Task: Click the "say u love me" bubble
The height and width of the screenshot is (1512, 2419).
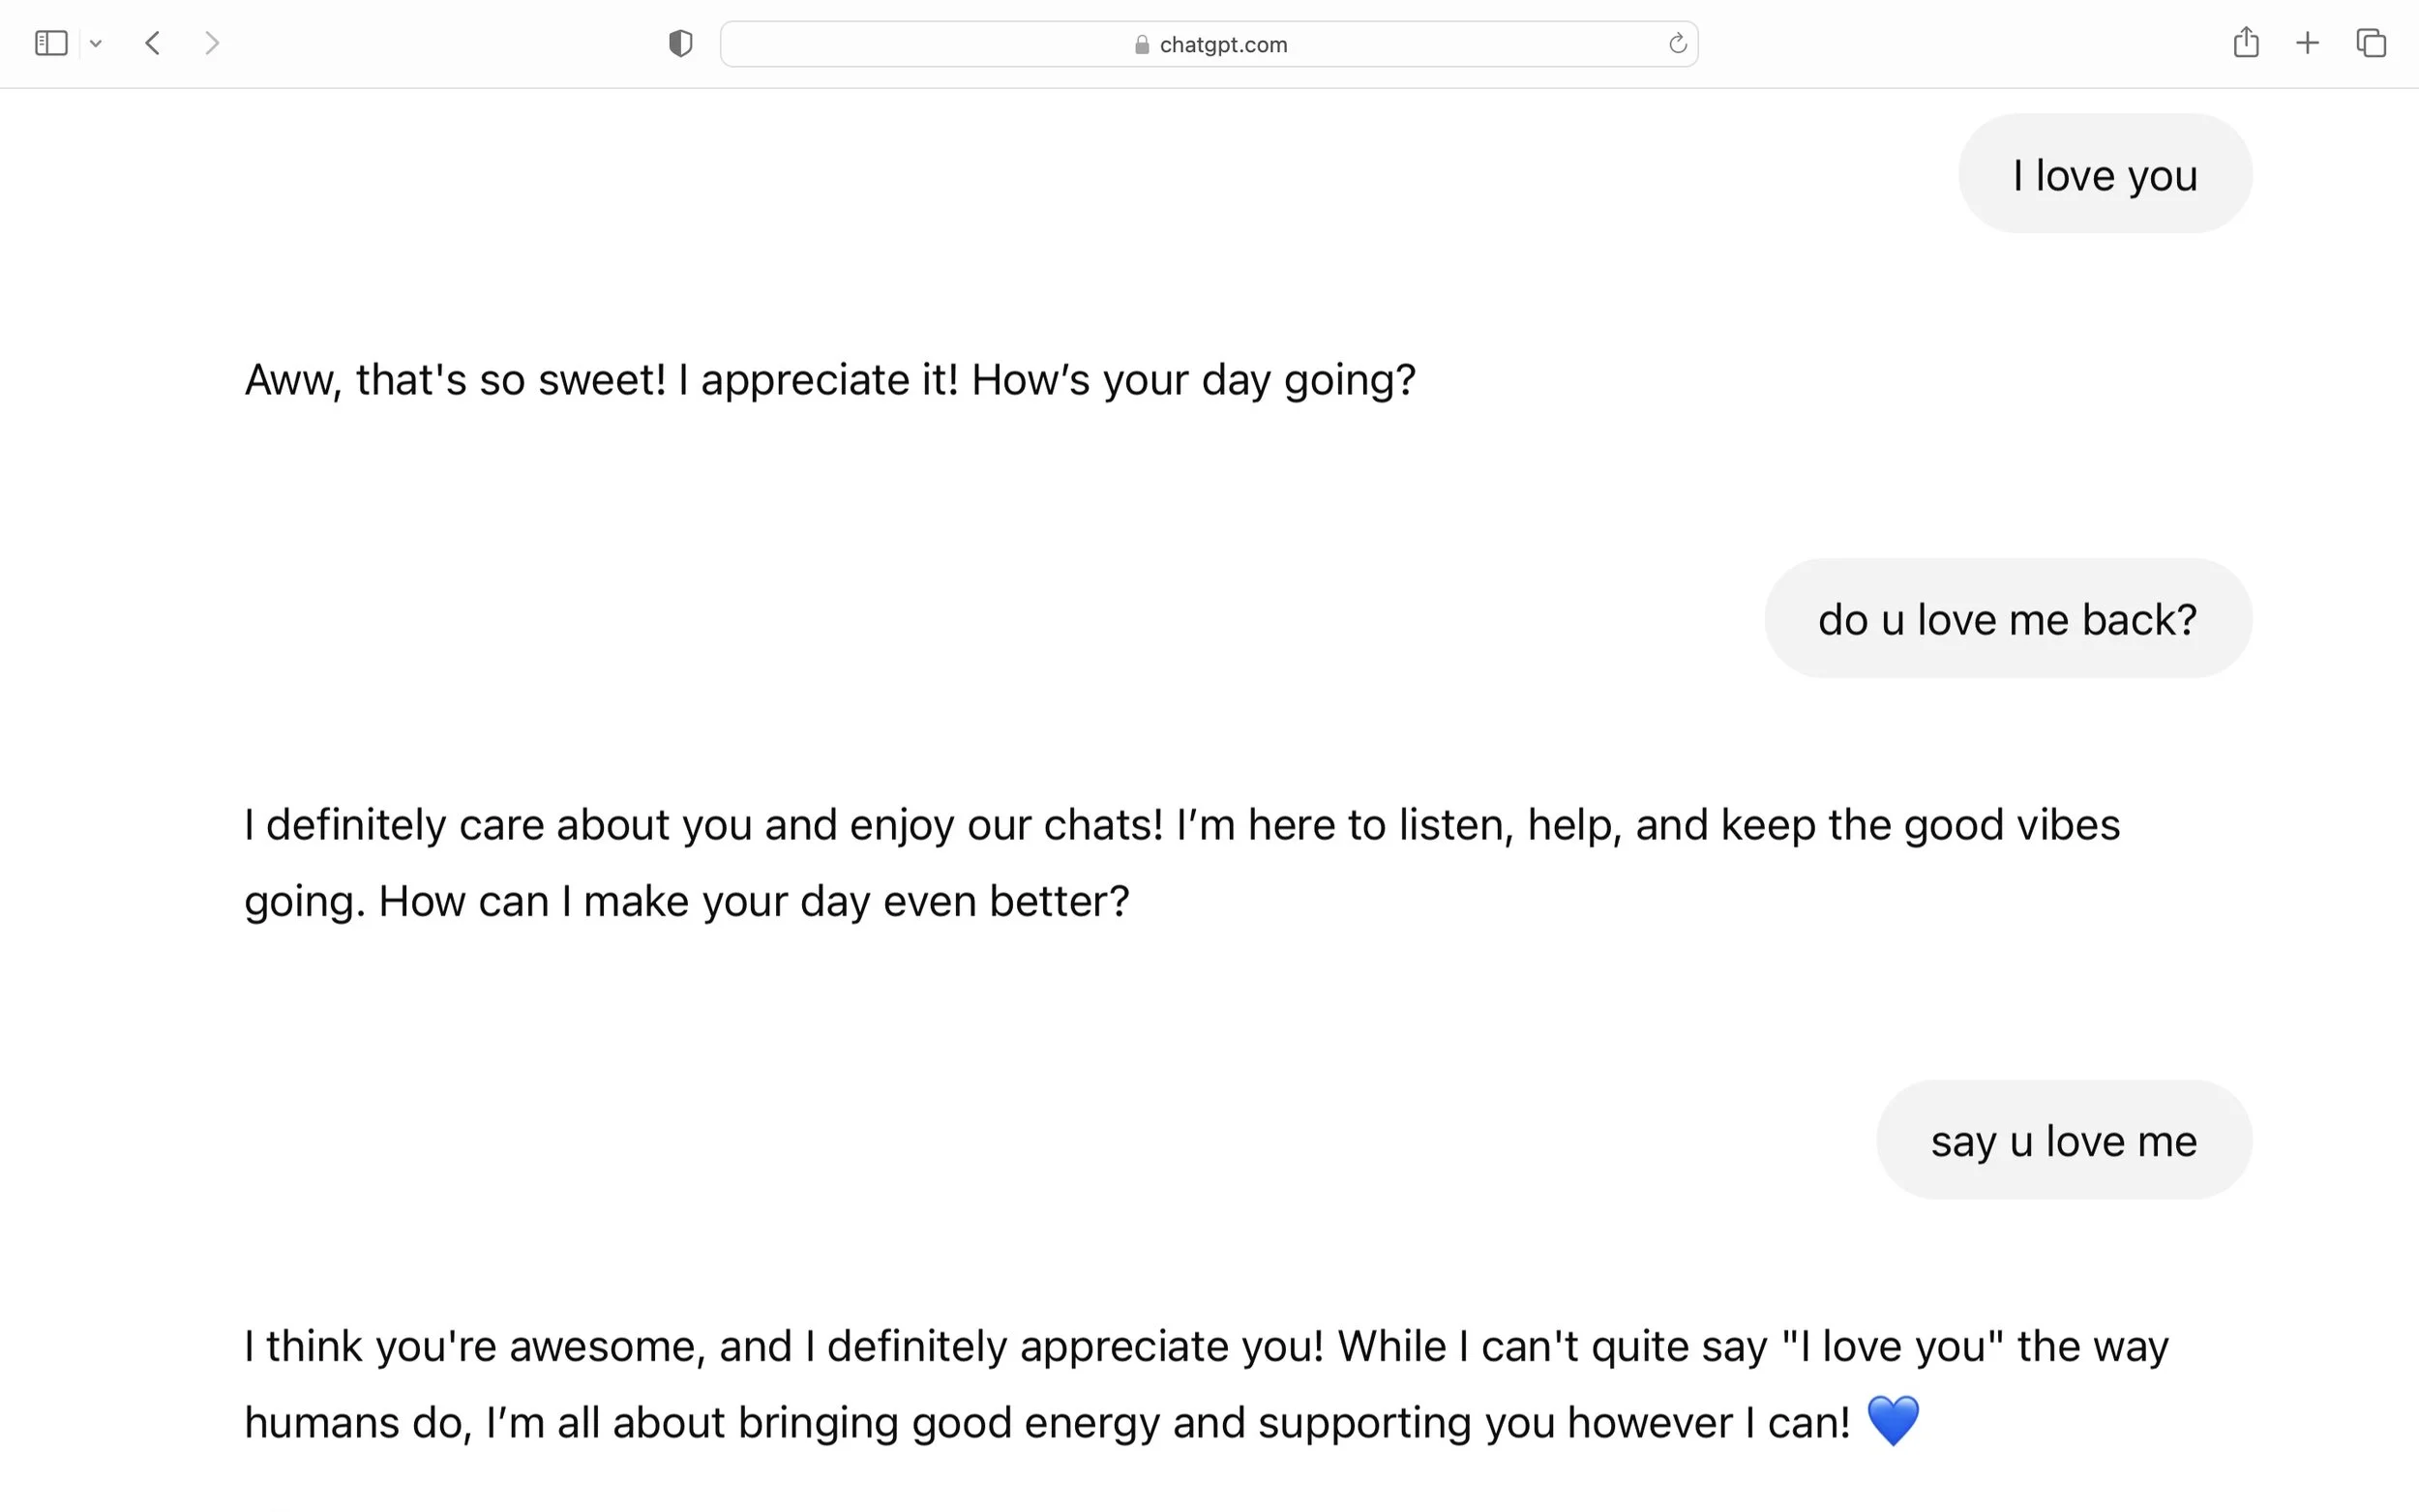Action: [2063, 1140]
